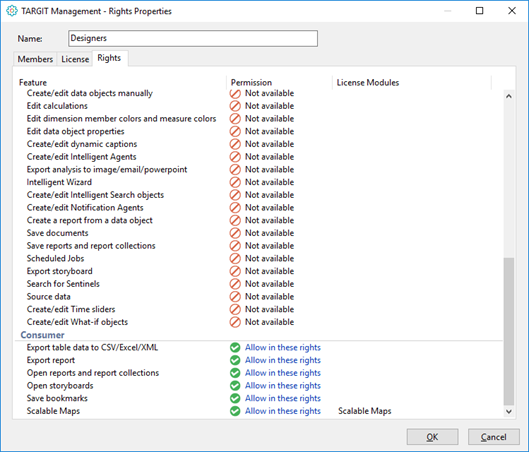This screenshot has width=529, height=452.
Task: Click 'Scalable Maps' in License Modules column
Action: tap(365, 411)
